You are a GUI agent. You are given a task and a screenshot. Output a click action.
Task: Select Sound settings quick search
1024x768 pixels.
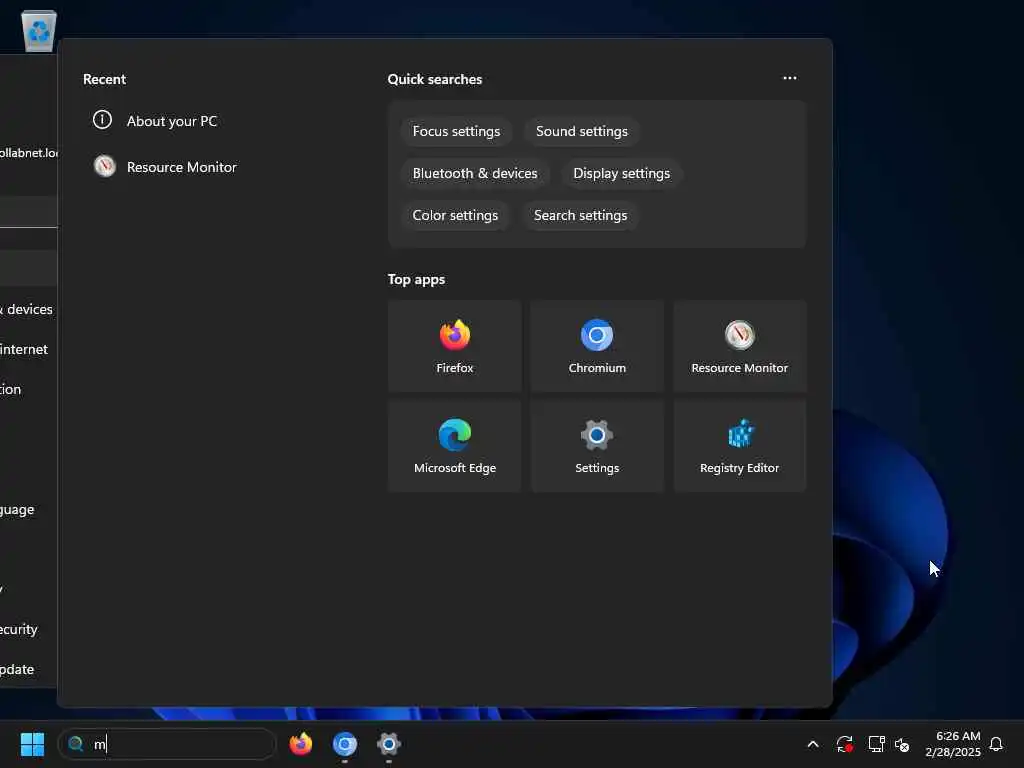(x=581, y=131)
